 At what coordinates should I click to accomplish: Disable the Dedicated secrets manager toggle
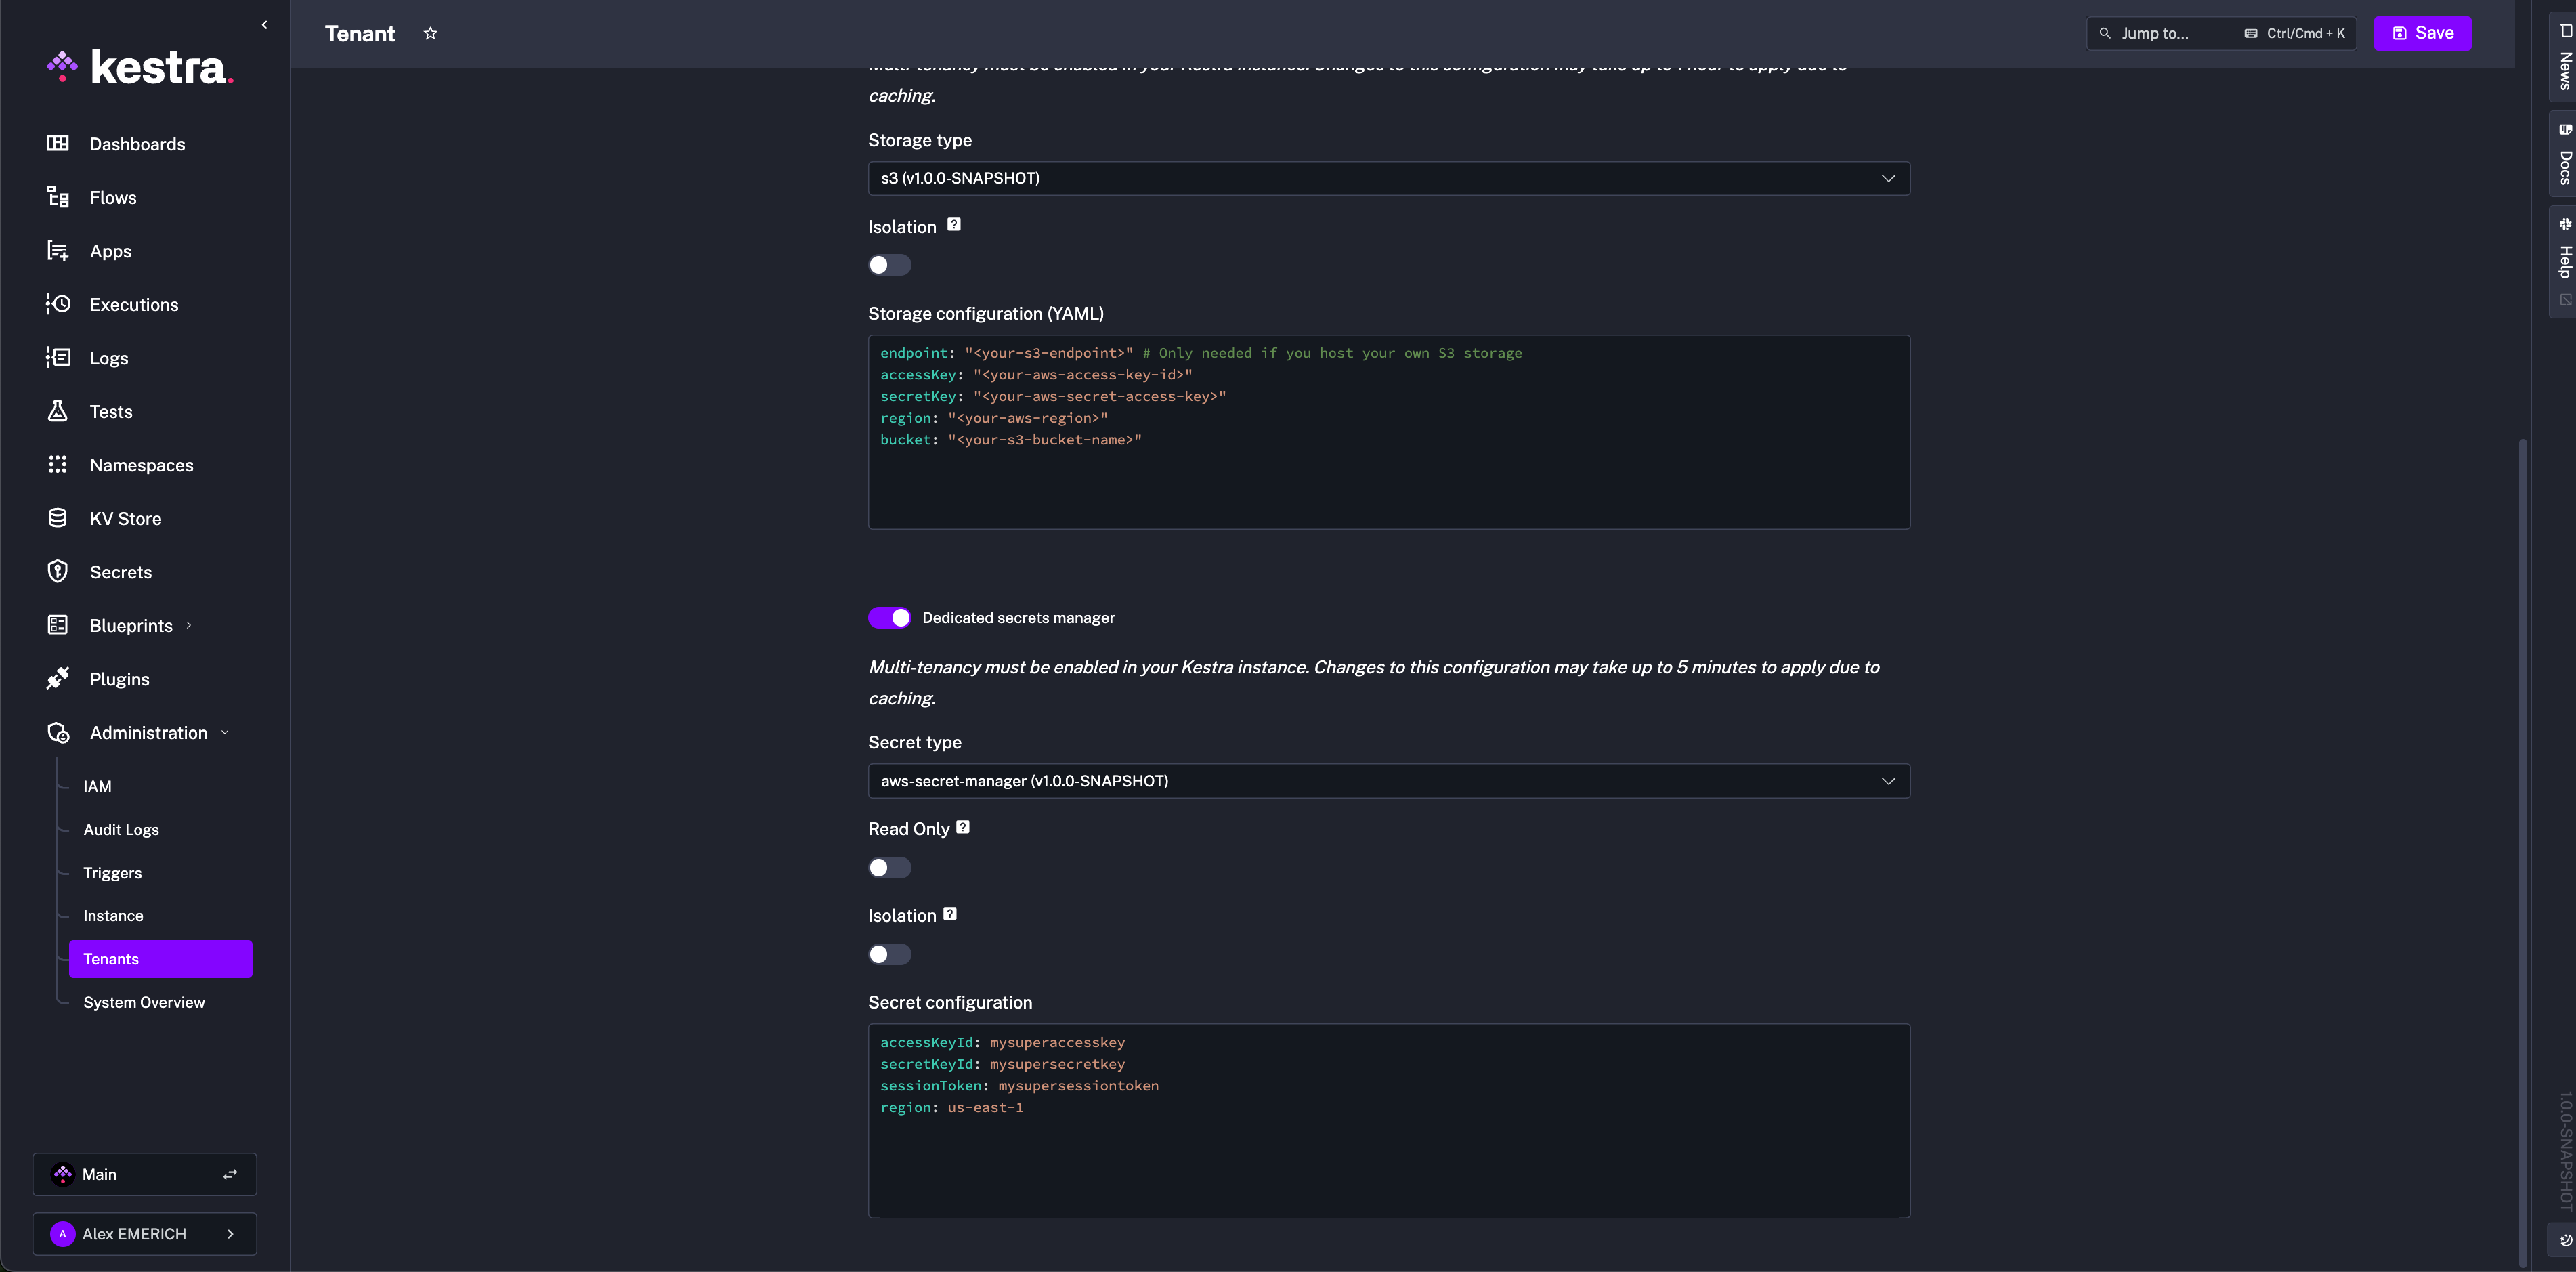point(889,617)
